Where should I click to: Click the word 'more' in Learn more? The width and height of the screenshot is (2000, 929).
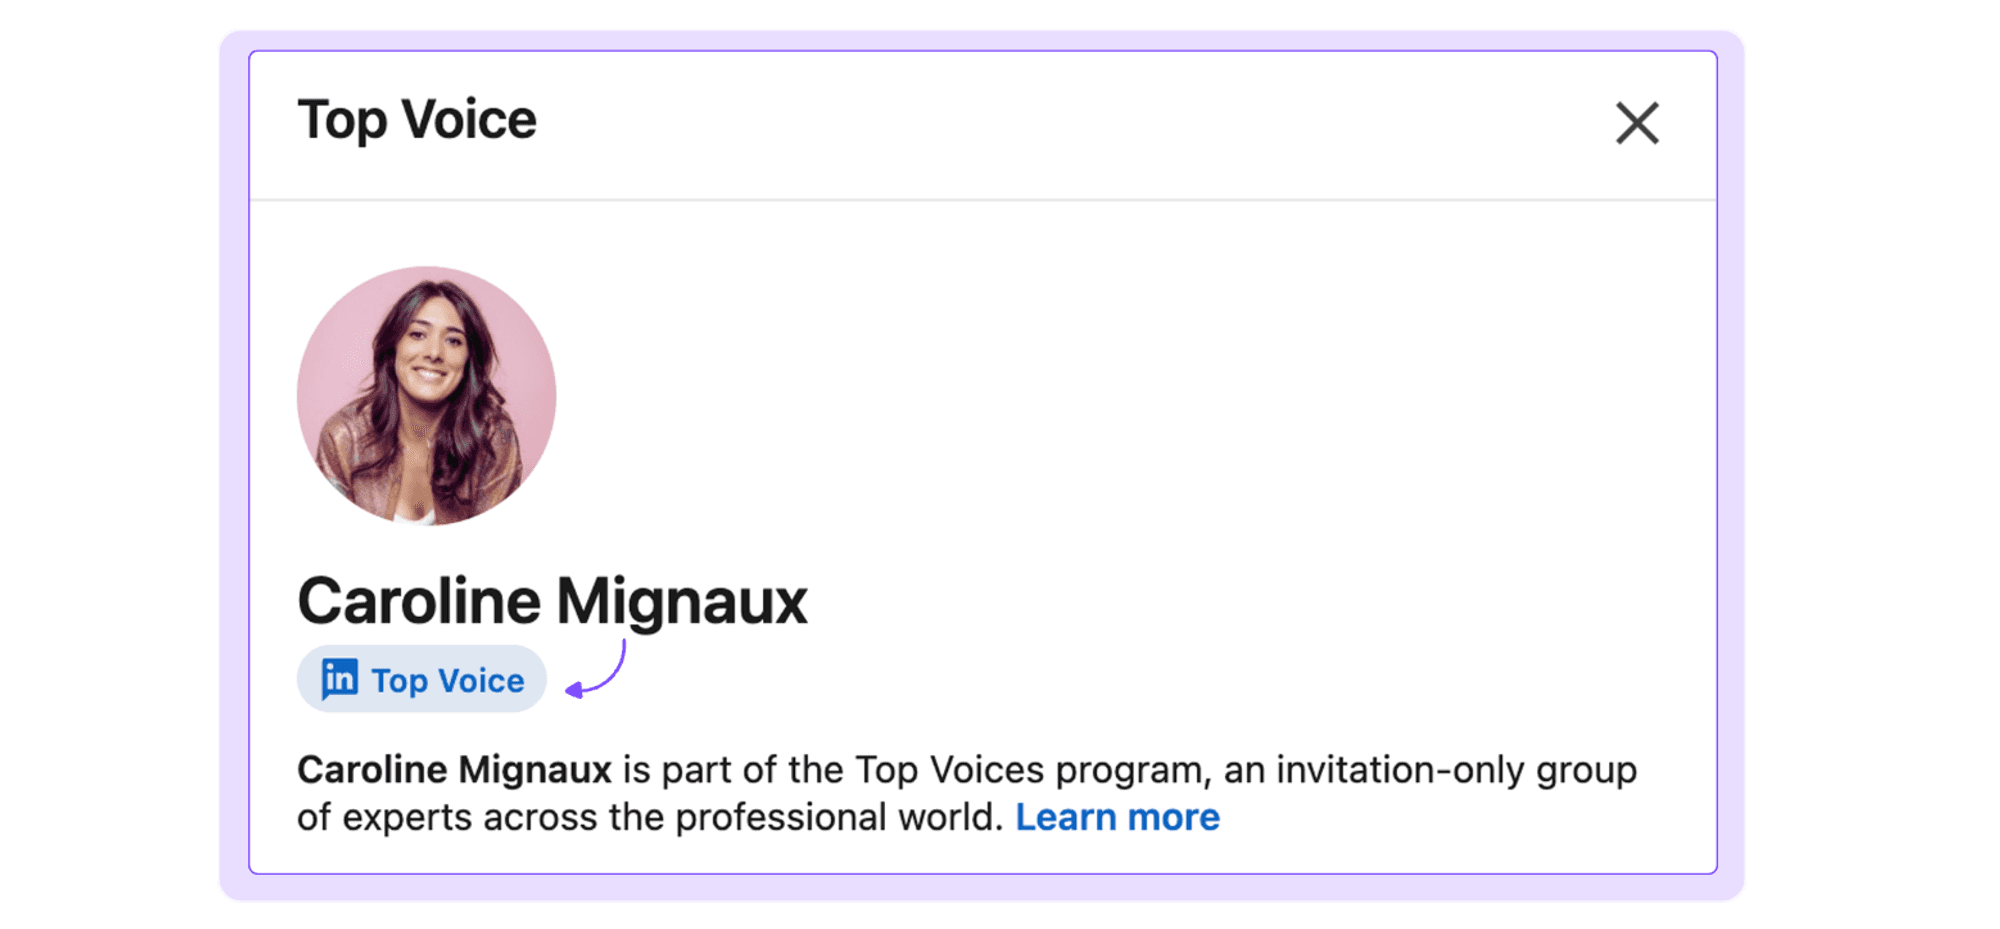[1174, 818]
